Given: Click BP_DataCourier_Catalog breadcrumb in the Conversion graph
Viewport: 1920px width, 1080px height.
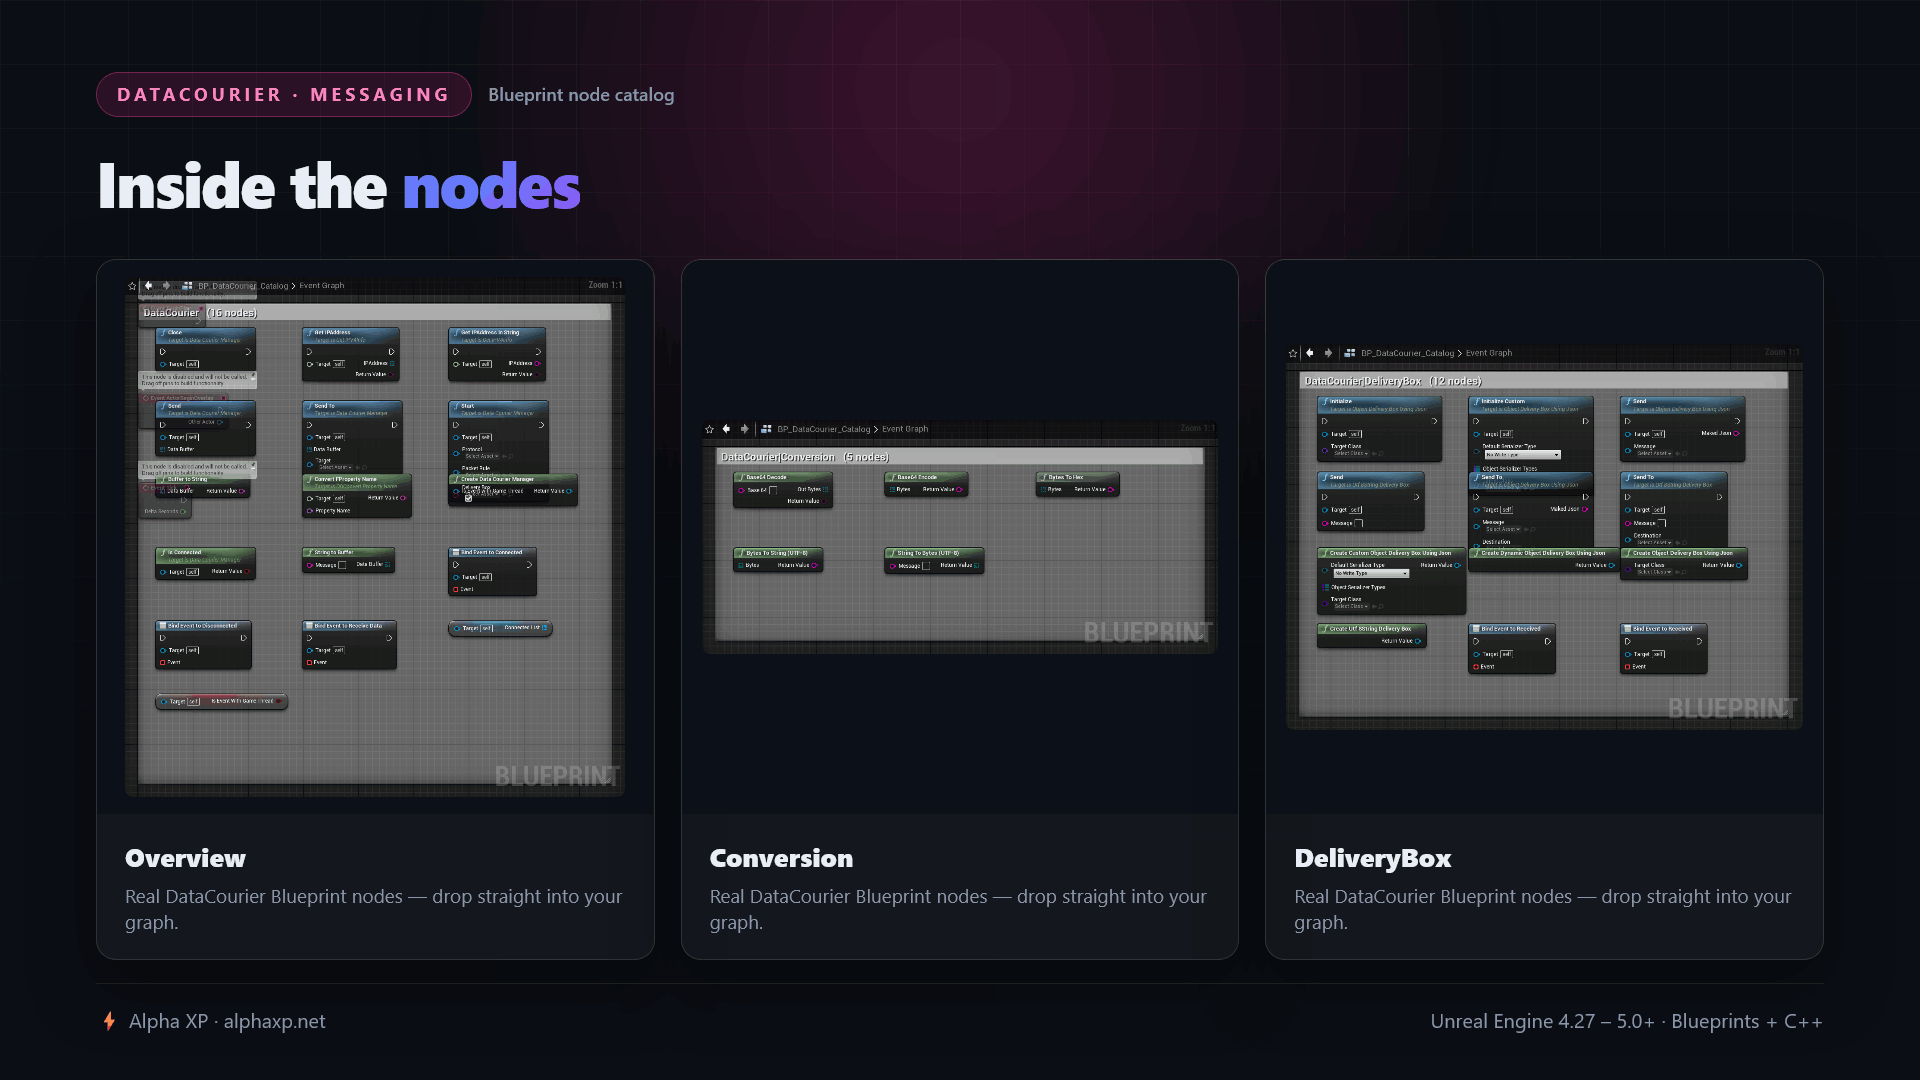Looking at the screenshot, I should coord(824,429).
